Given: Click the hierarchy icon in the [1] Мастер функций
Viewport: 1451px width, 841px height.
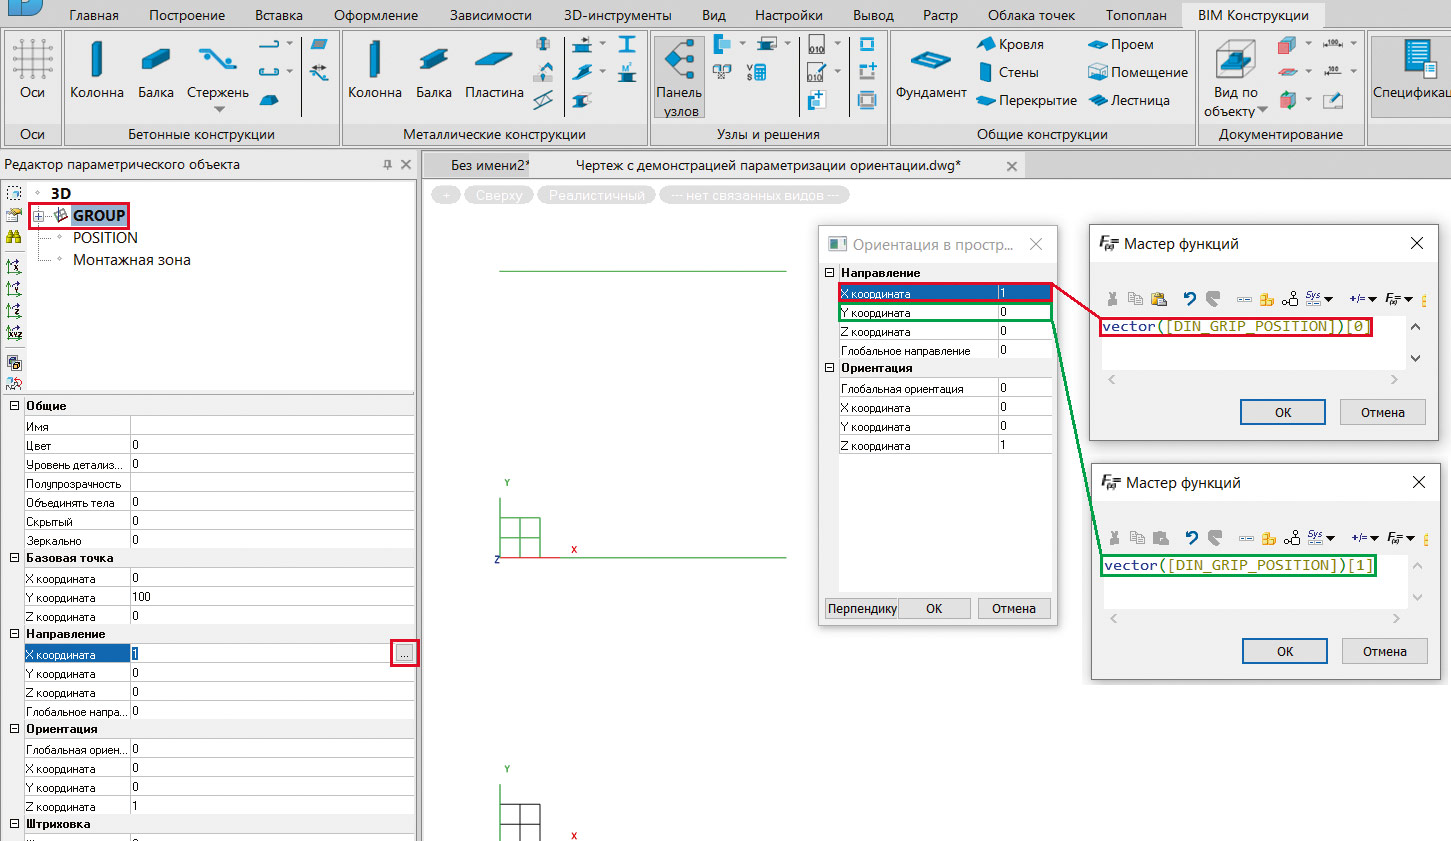Looking at the screenshot, I should pos(1292,537).
